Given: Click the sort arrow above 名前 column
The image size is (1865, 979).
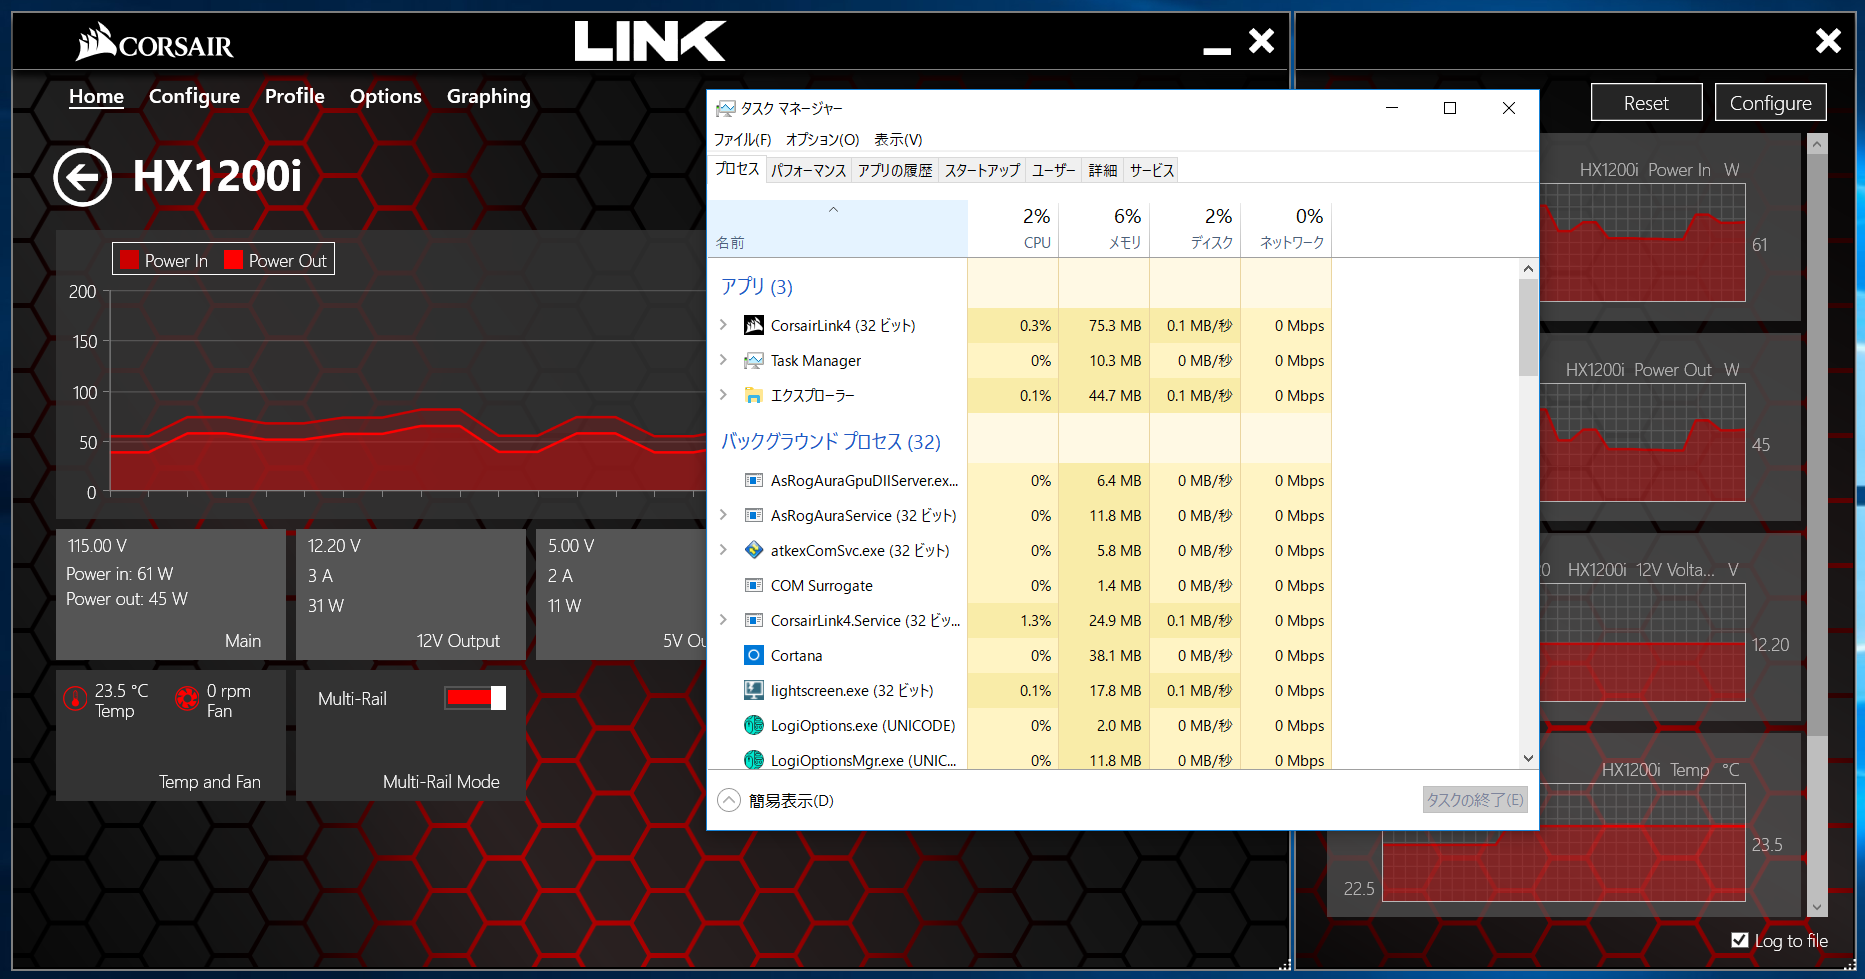Looking at the screenshot, I should pos(833,210).
